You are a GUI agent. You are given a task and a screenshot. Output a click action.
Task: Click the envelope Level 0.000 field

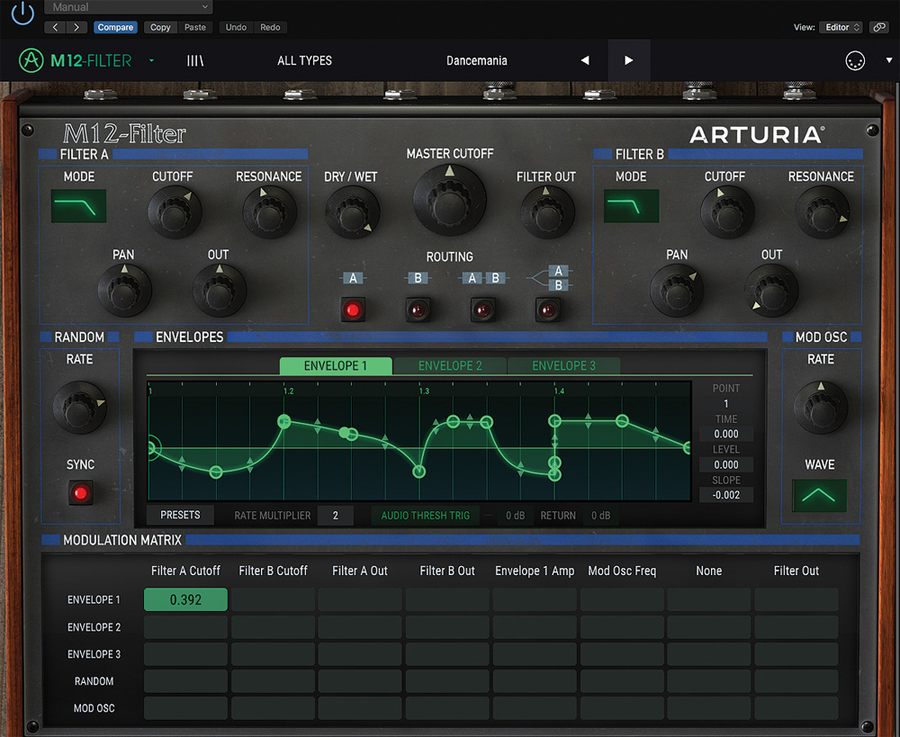point(726,464)
